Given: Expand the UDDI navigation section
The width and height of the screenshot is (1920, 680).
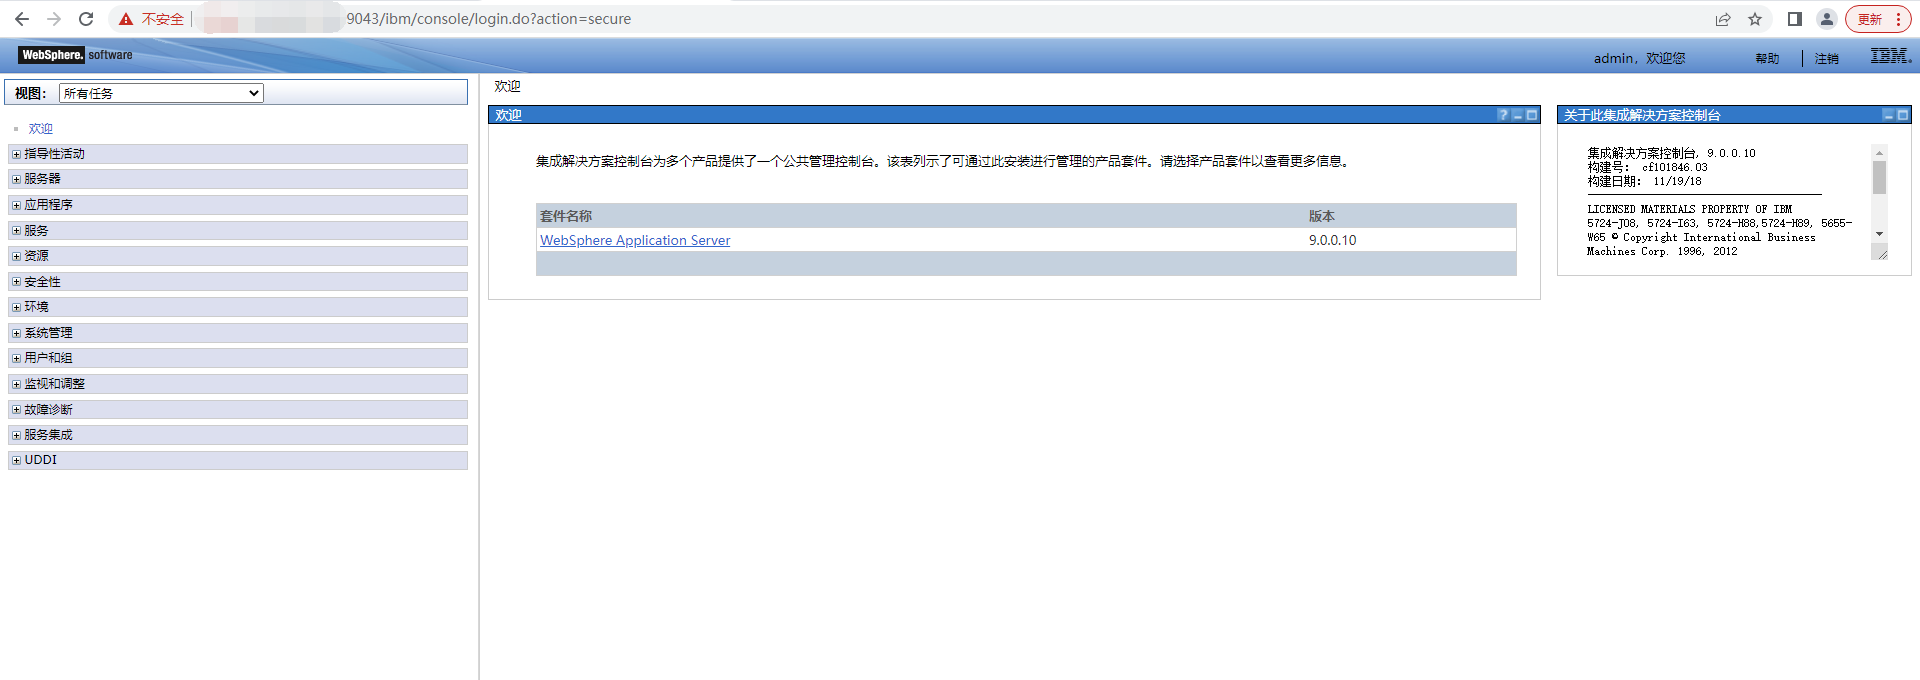Looking at the screenshot, I should [x=16, y=460].
